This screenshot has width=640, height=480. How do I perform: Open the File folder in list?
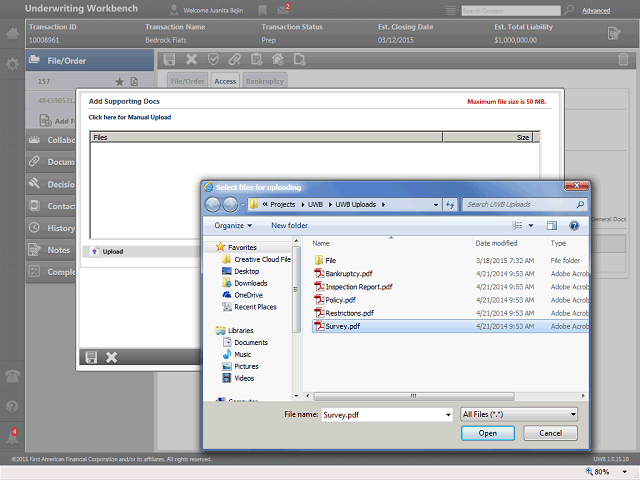326,260
